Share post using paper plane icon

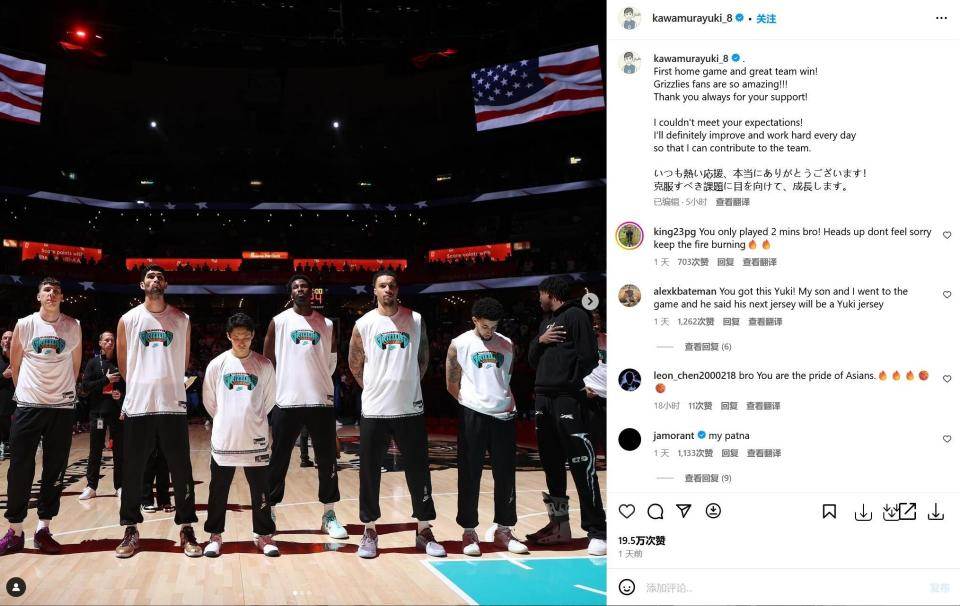[683, 511]
